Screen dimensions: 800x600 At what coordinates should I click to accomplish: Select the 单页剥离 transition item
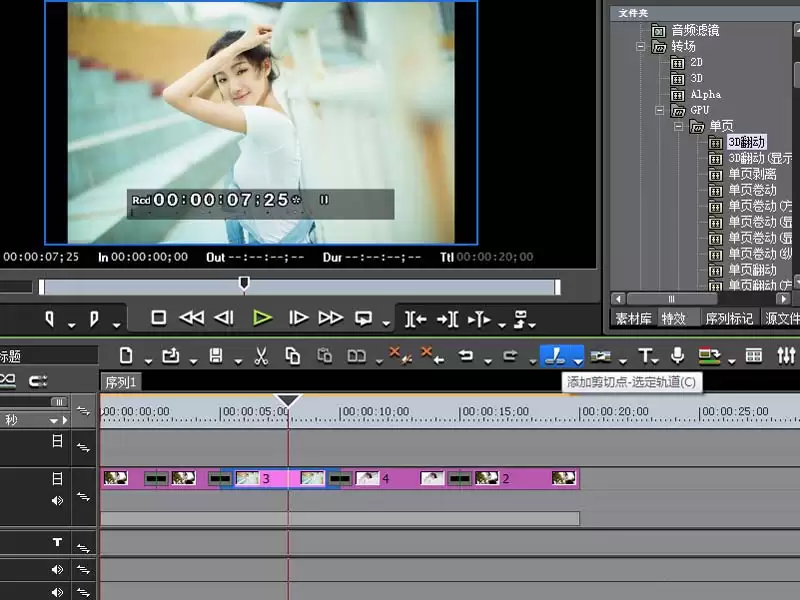pyautogui.click(x=752, y=174)
